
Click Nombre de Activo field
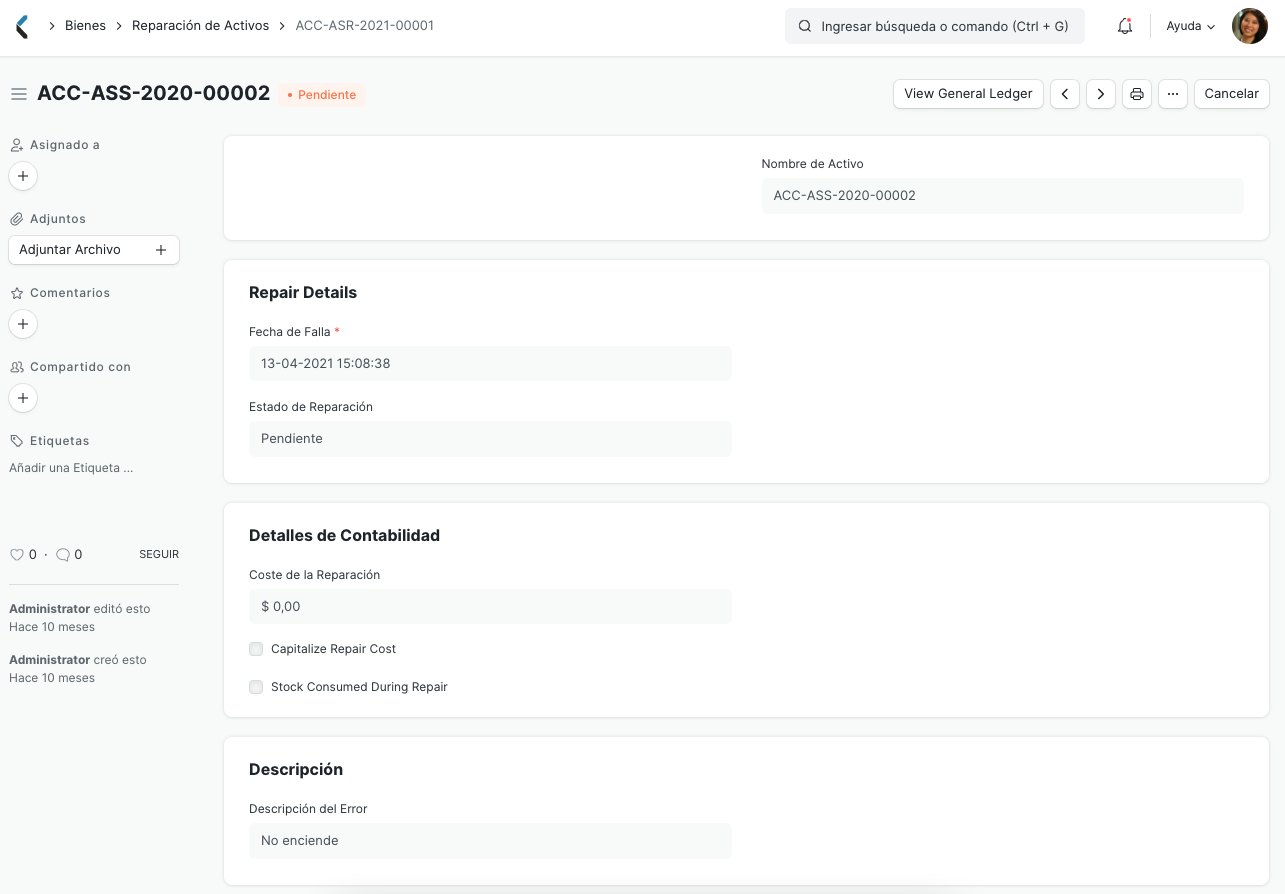coord(1002,196)
